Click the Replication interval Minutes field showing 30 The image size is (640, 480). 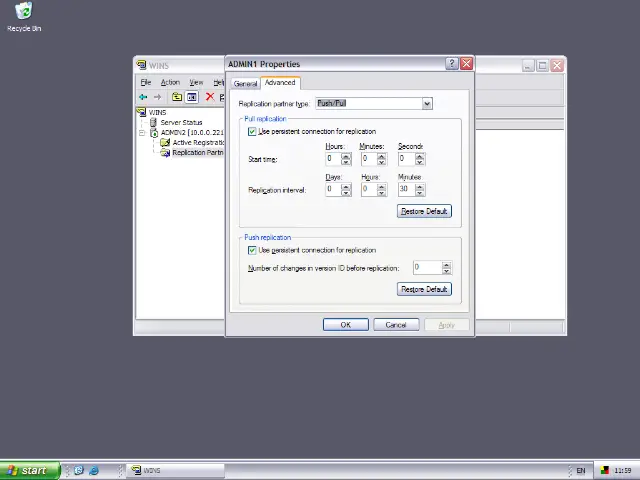pyautogui.click(x=407, y=189)
